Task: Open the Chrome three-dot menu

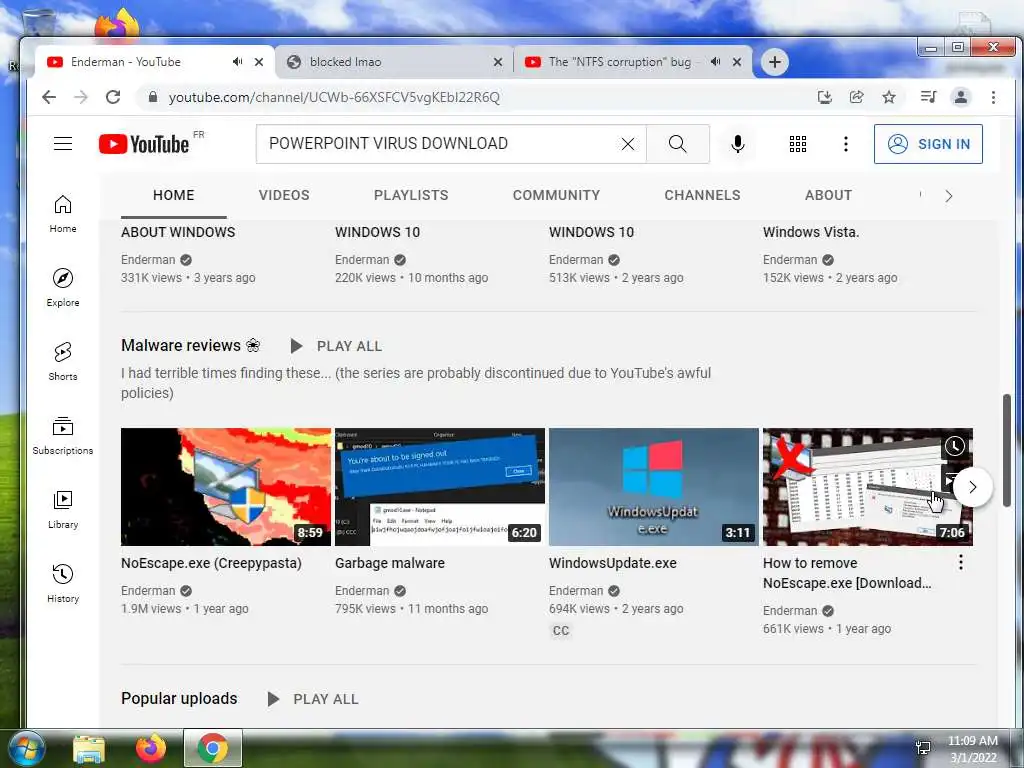Action: coord(993,97)
